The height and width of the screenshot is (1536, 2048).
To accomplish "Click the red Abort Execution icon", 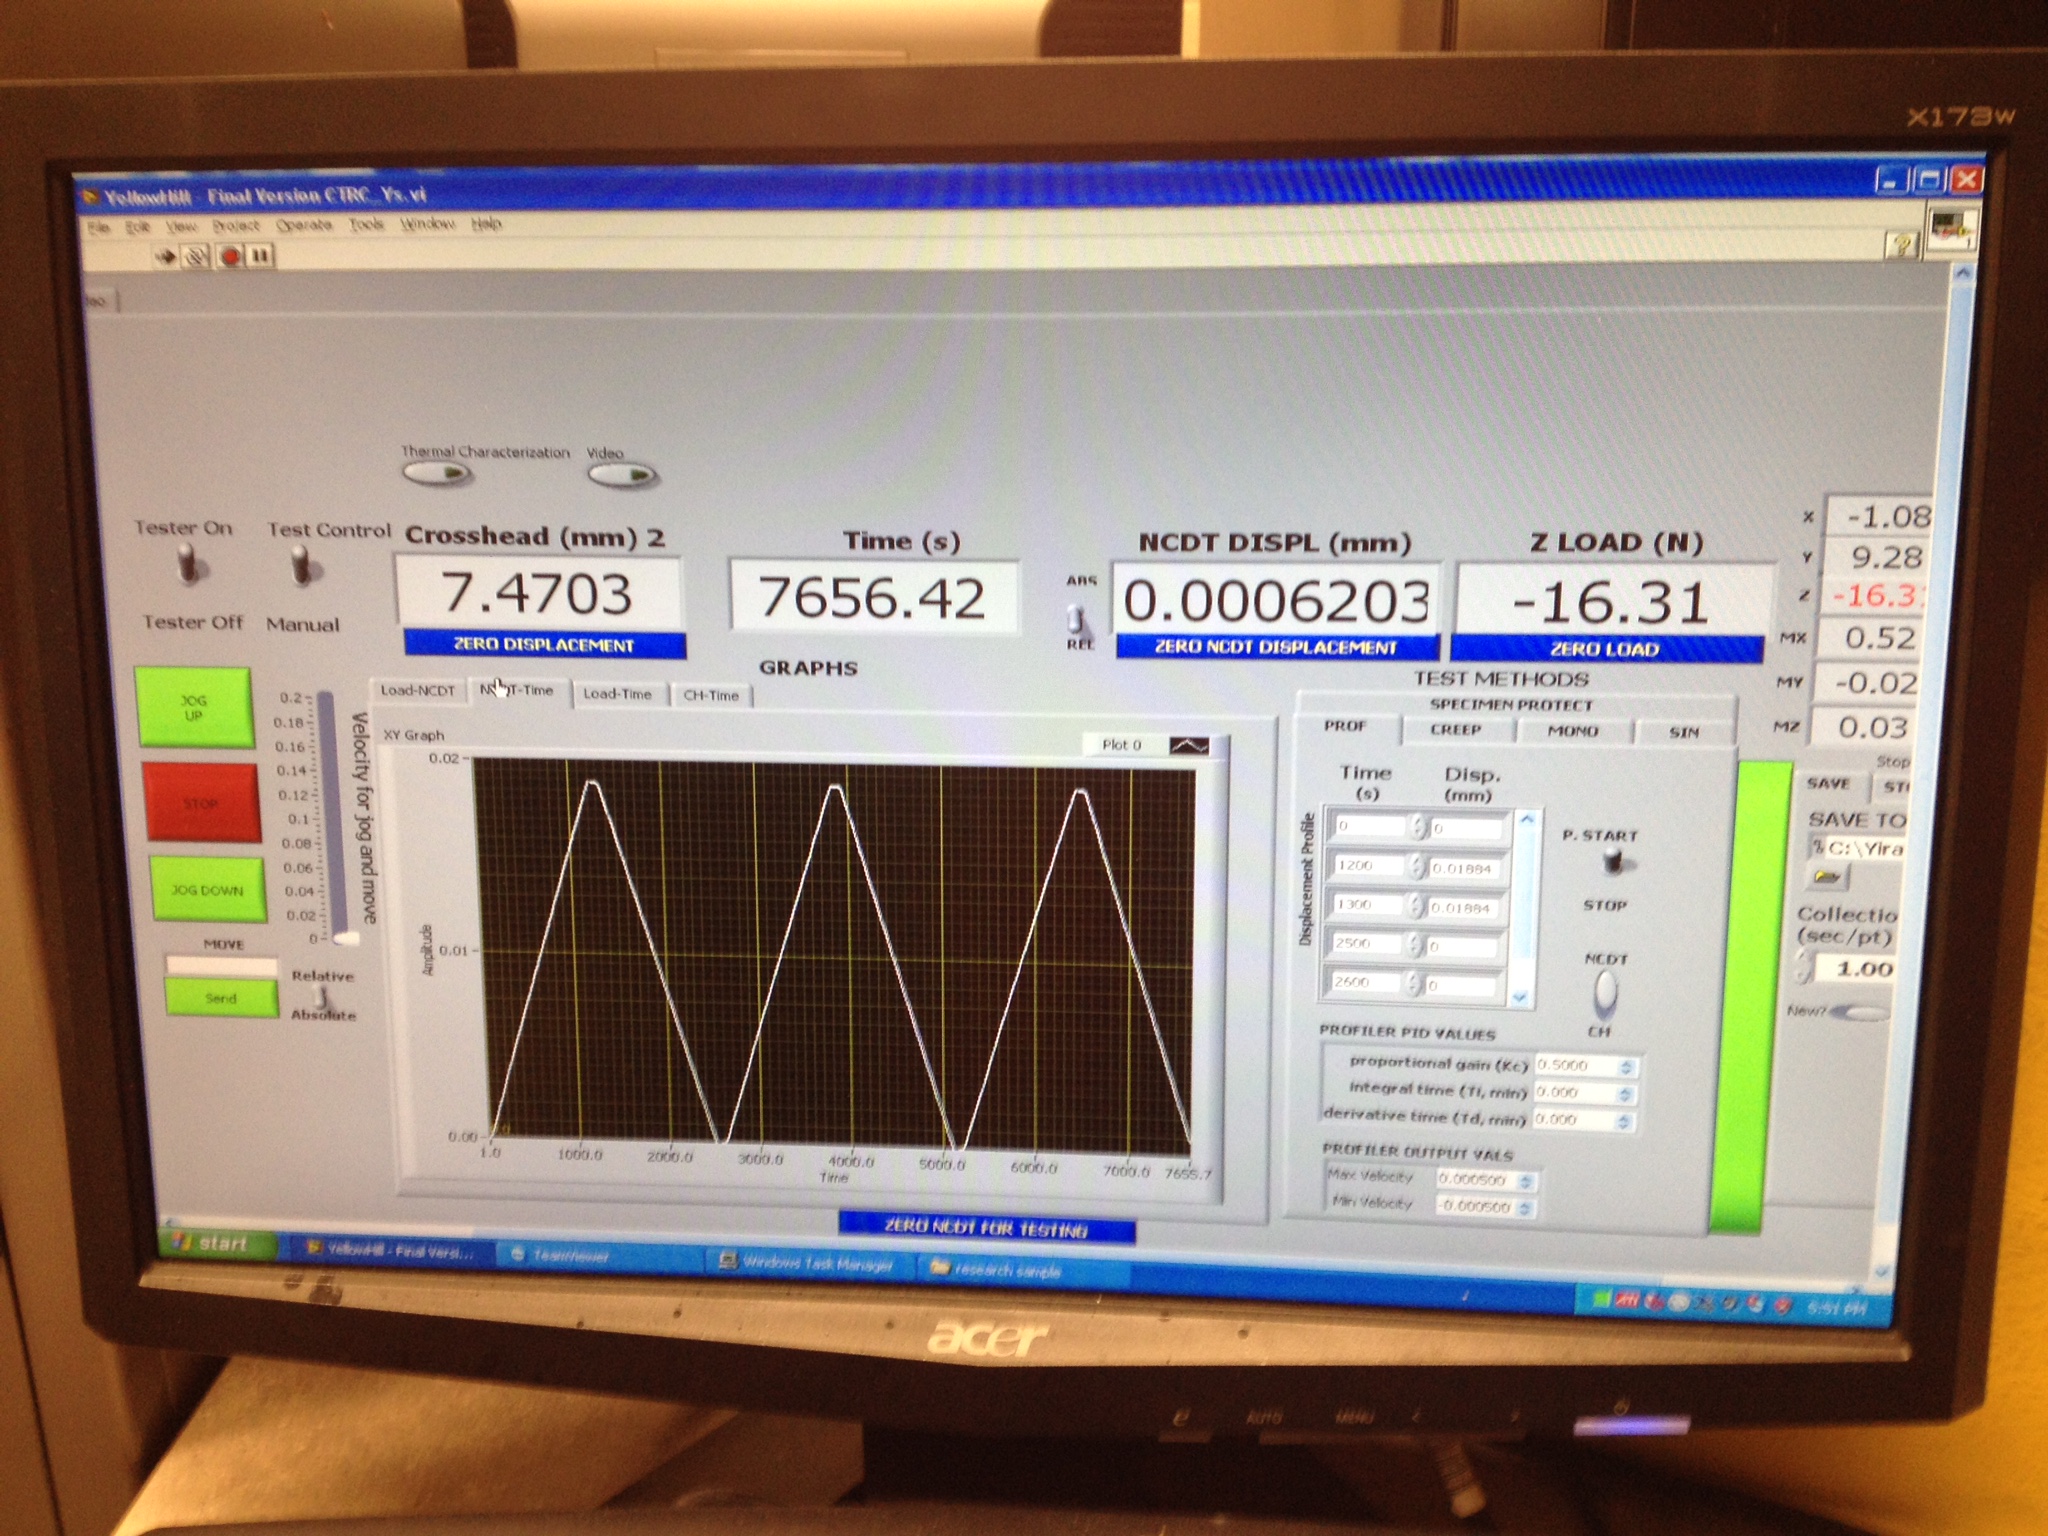I will pos(230,257).
